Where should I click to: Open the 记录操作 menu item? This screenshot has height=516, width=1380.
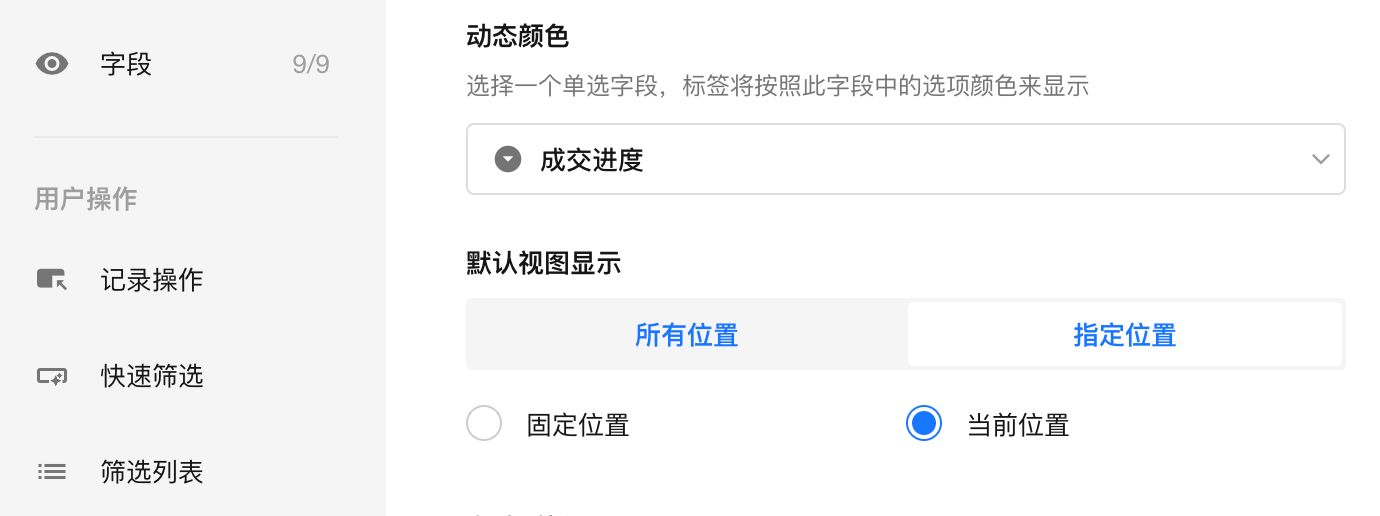point(152,280)
